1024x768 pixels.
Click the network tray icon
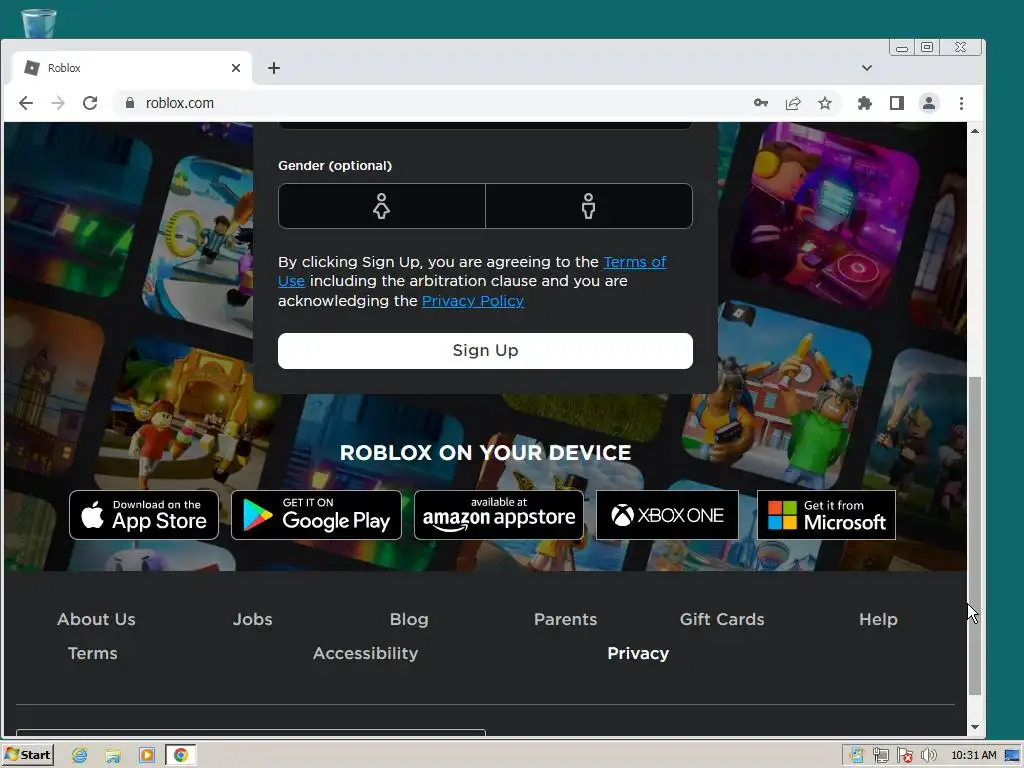880,756
